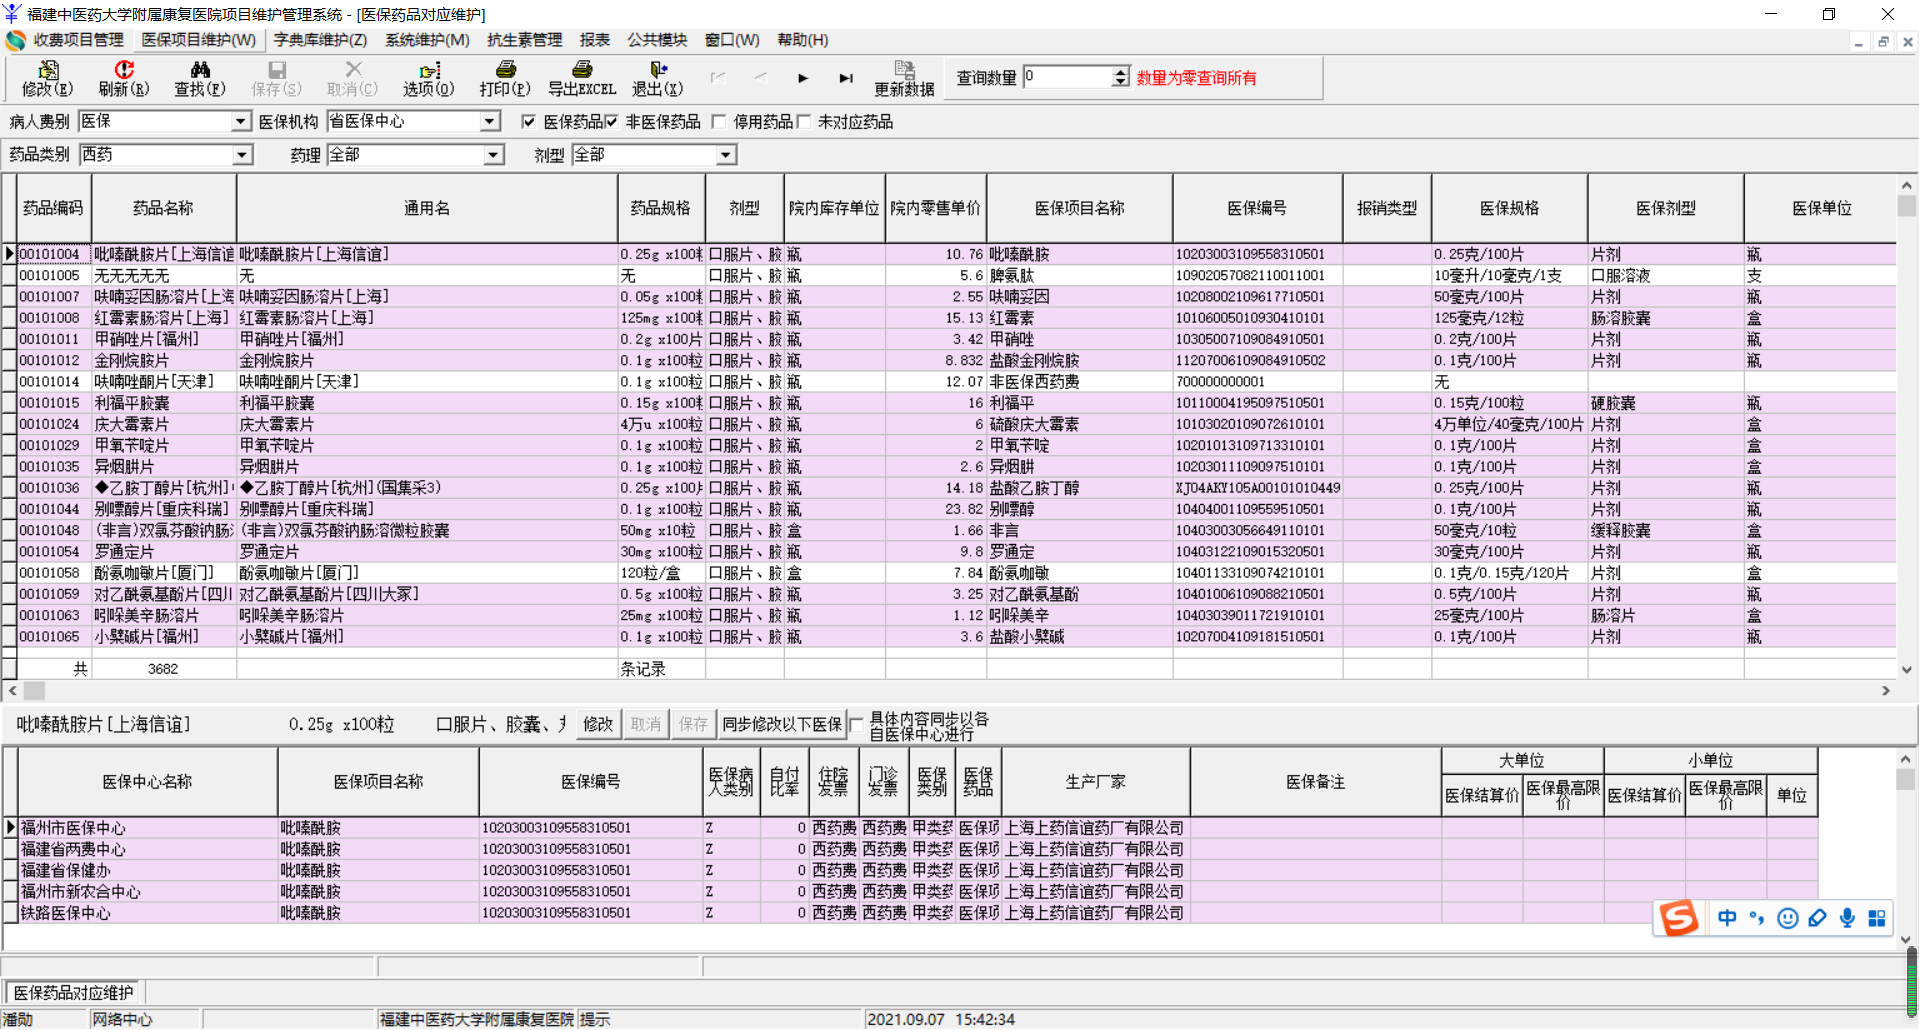
Task: Click the 报销类型 column header
Action: click(x=1387, y=208)
